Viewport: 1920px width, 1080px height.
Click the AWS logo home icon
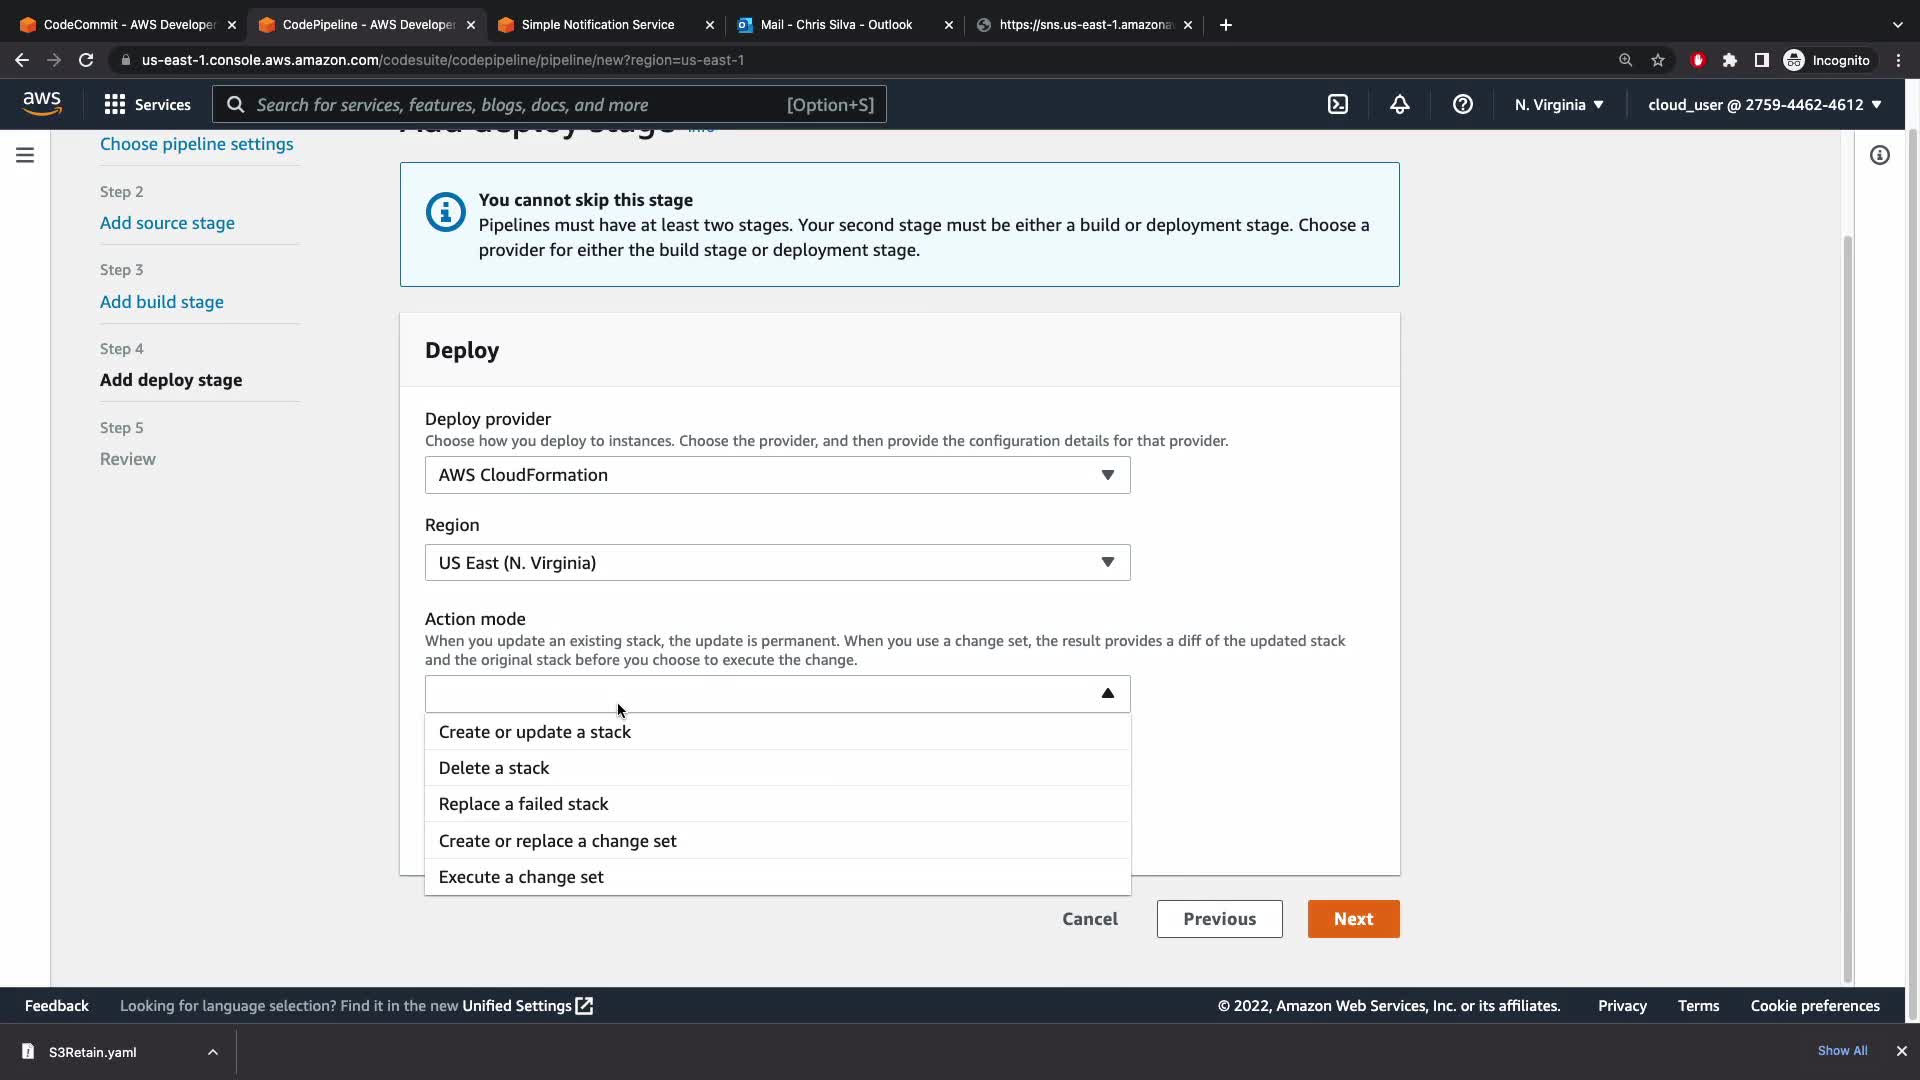(42, 103)
